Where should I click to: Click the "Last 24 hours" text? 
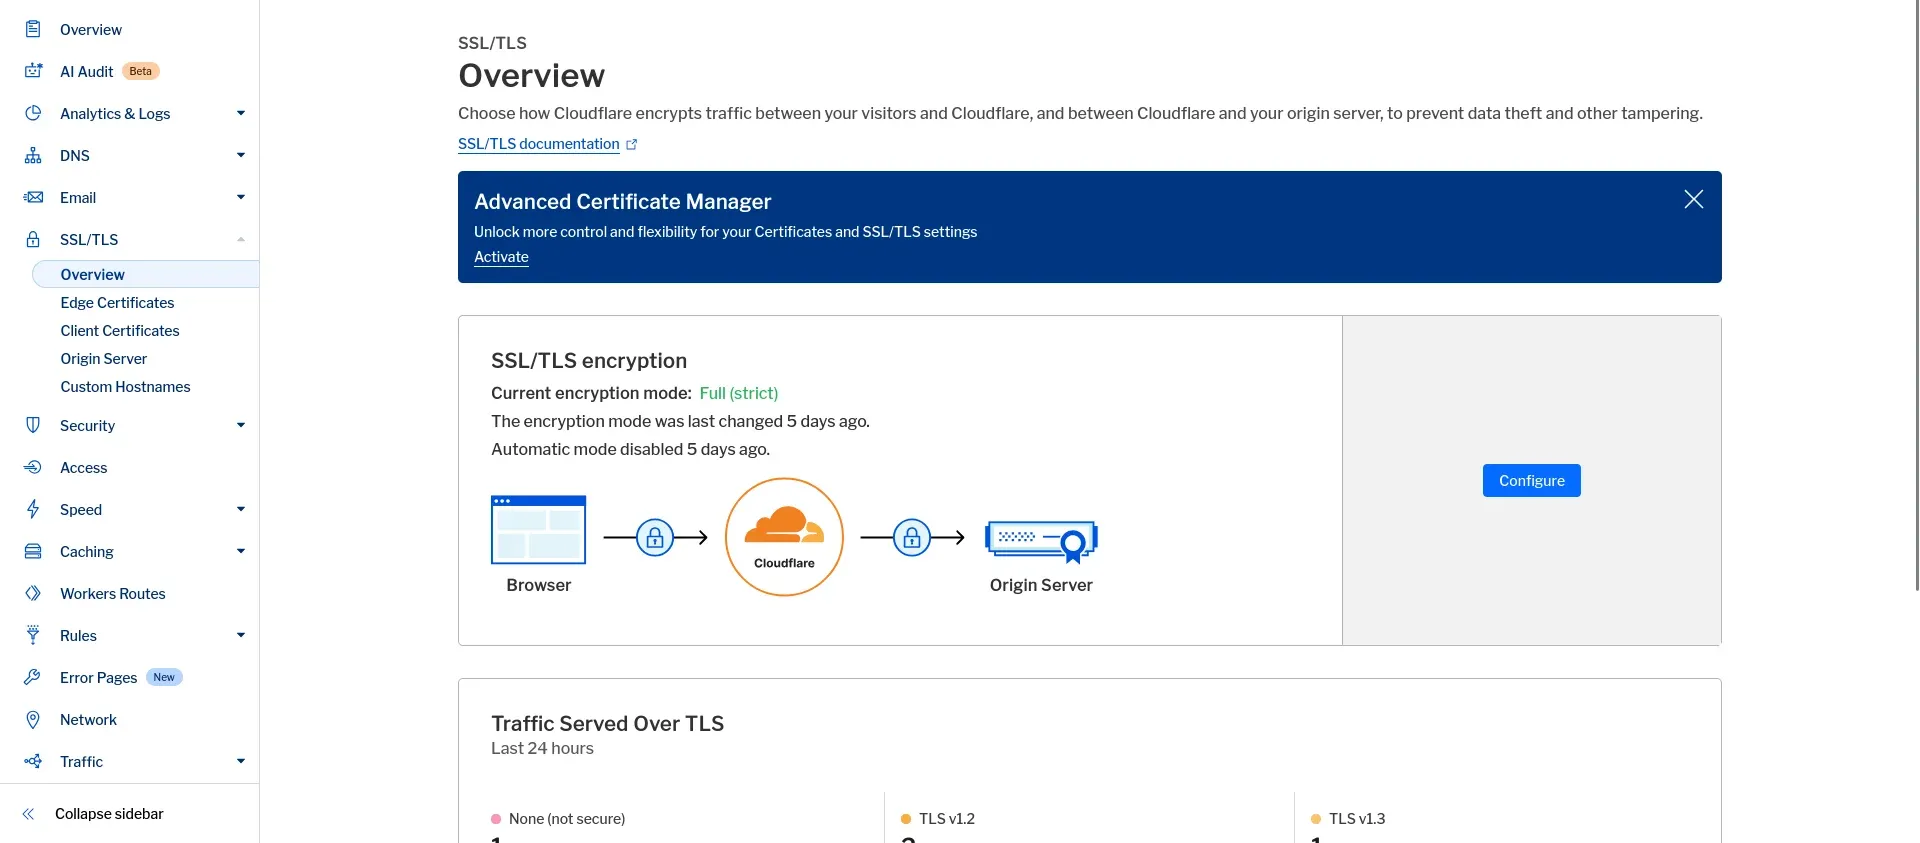pos(542,748)
